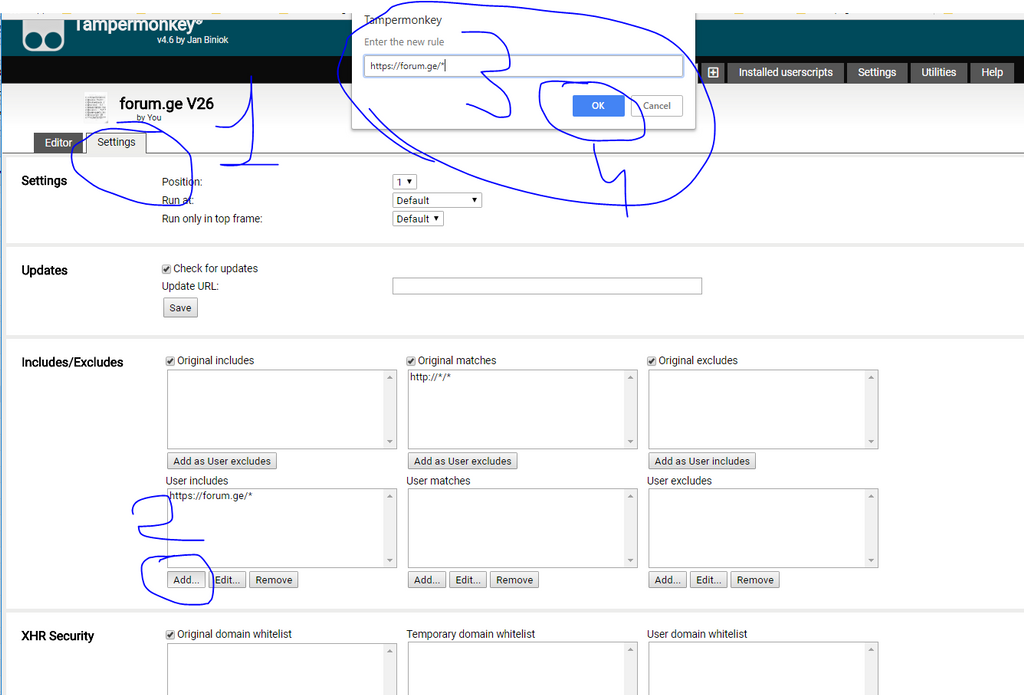Open the Utilities tab
Screen dimensions: 1024x695
tap(938, 73)
